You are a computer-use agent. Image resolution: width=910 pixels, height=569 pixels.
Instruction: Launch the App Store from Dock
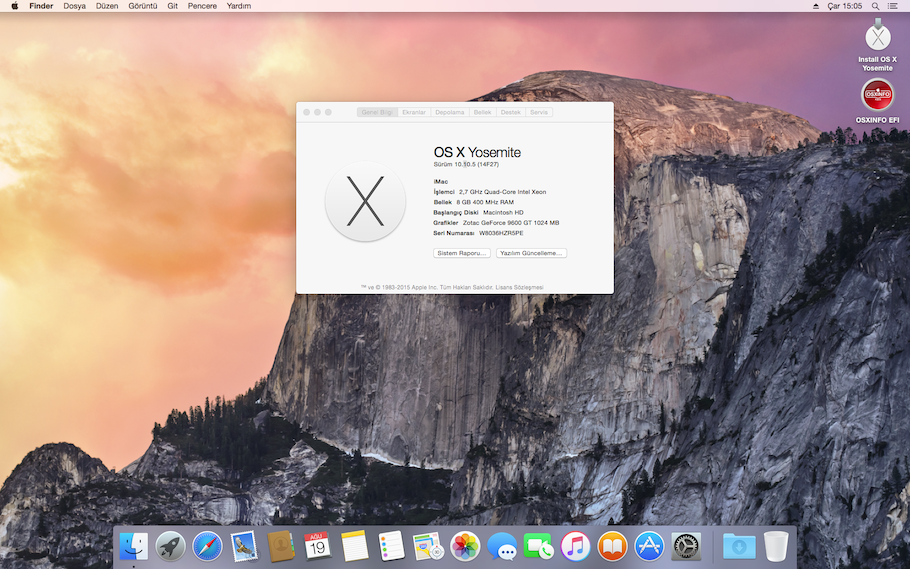tap(649, 546)
